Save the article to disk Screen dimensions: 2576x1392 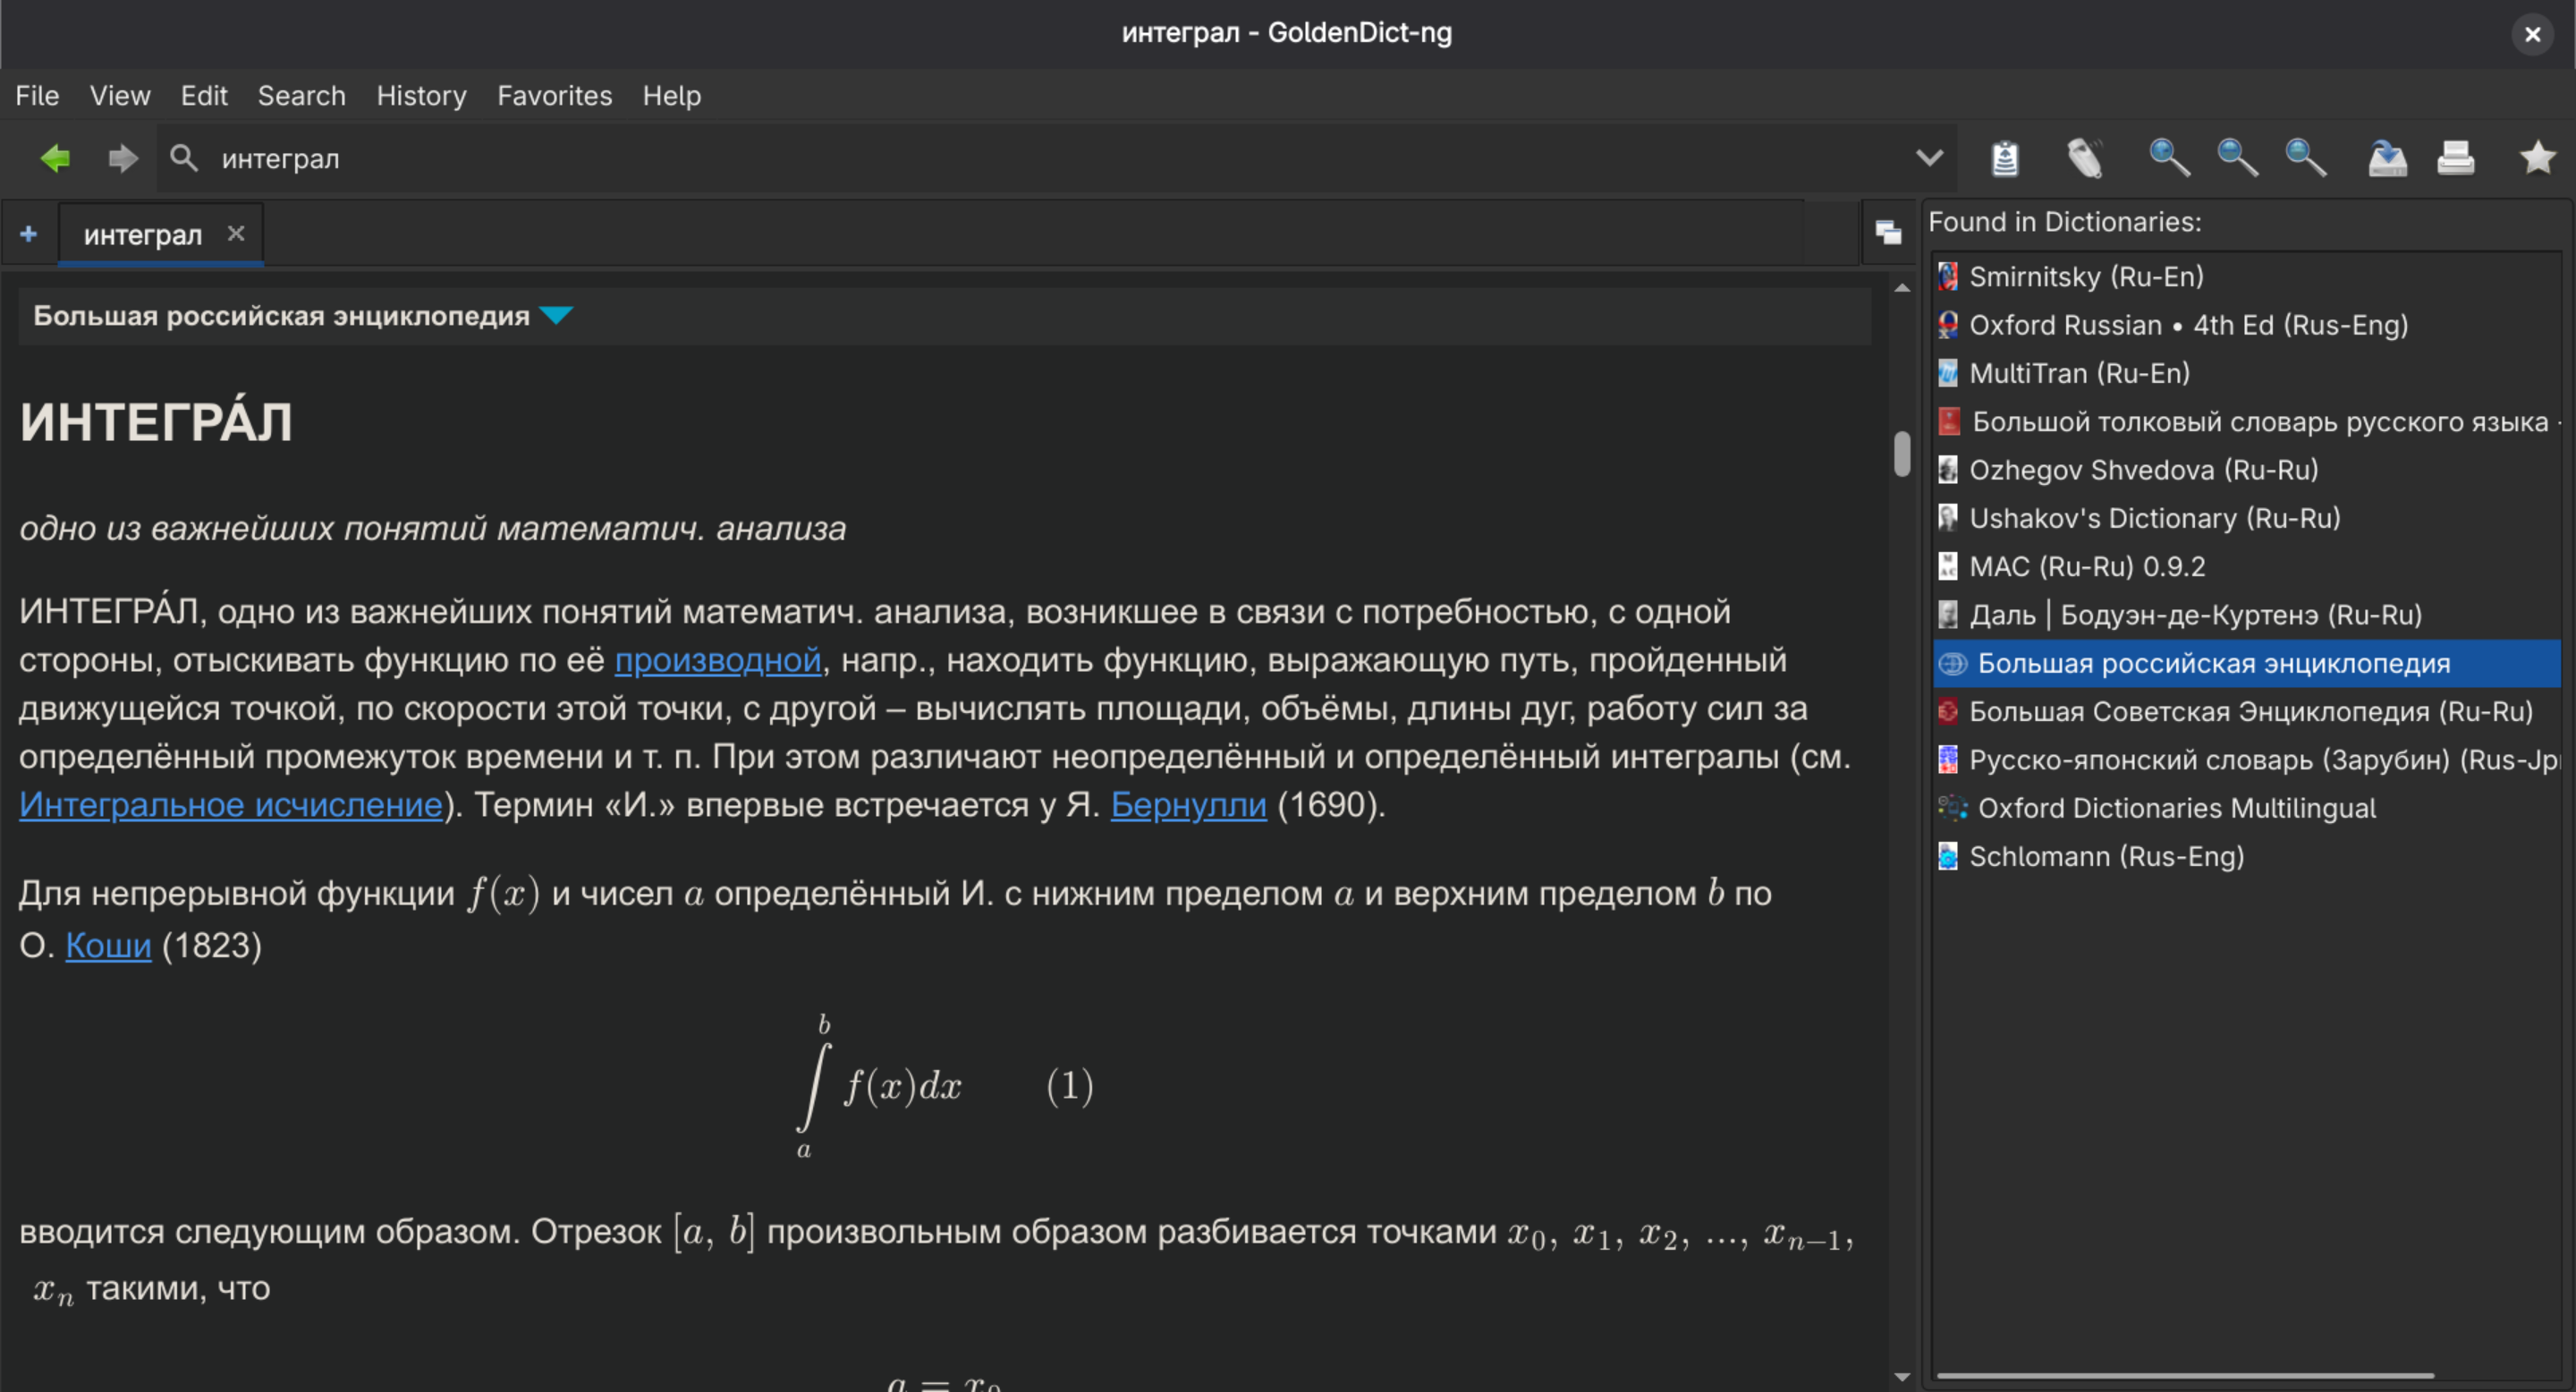2387,158
